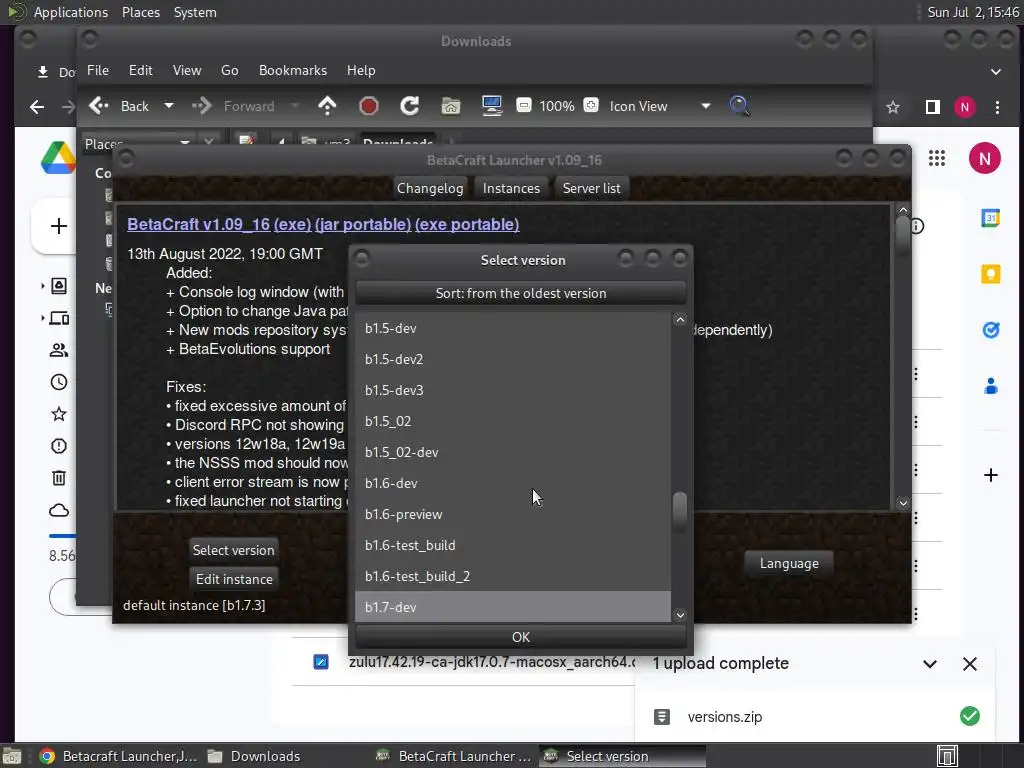Reload the Downloads folder
This screenshot has width=1024, height=768.
coord(409,106)
